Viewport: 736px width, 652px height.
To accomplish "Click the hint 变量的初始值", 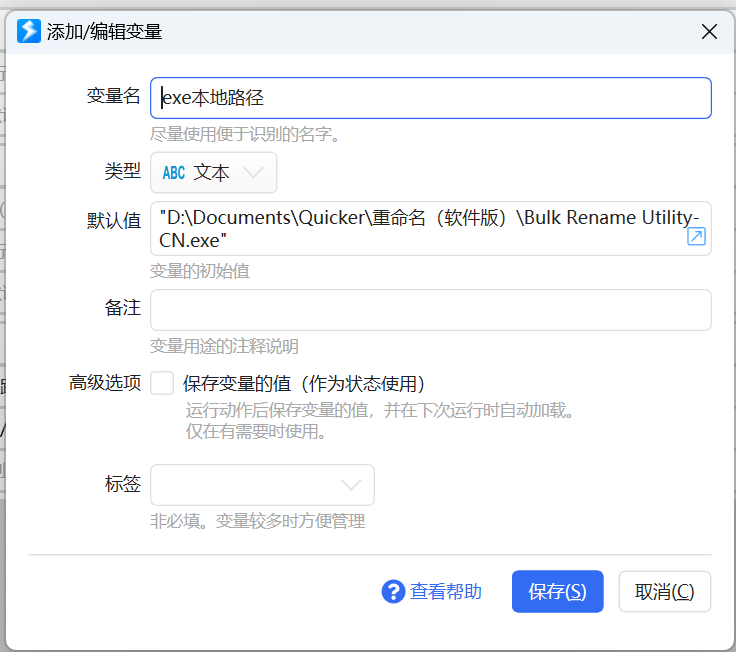I will click(200, 271).
